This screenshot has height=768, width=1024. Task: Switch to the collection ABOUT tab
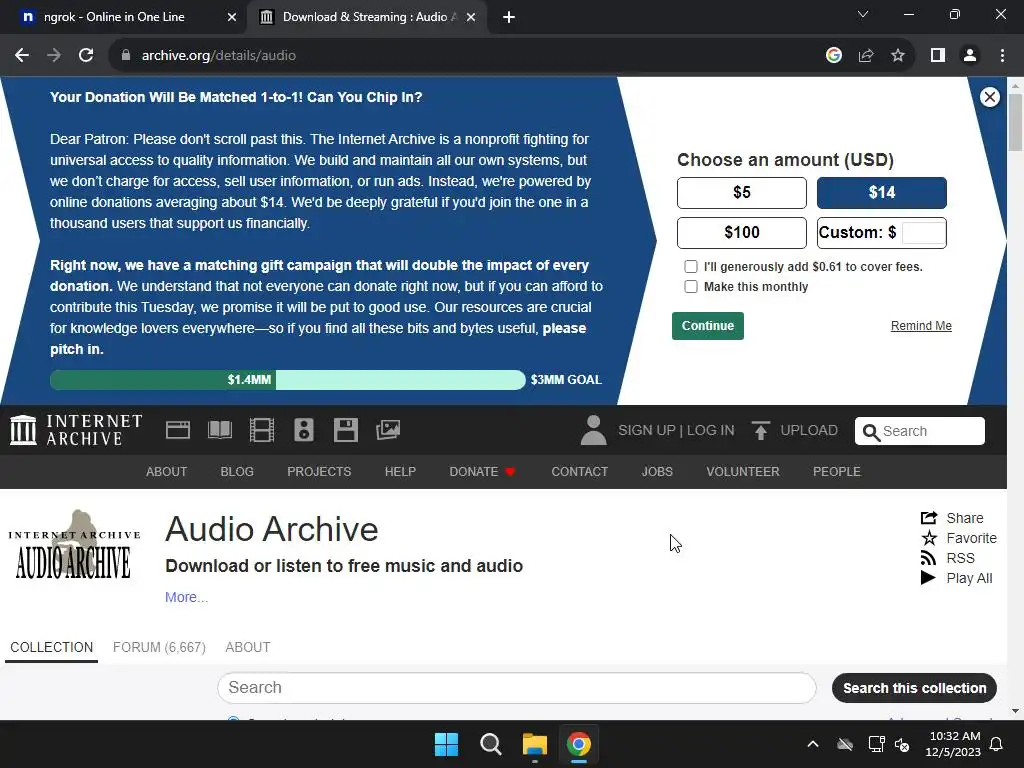[248, 647]
